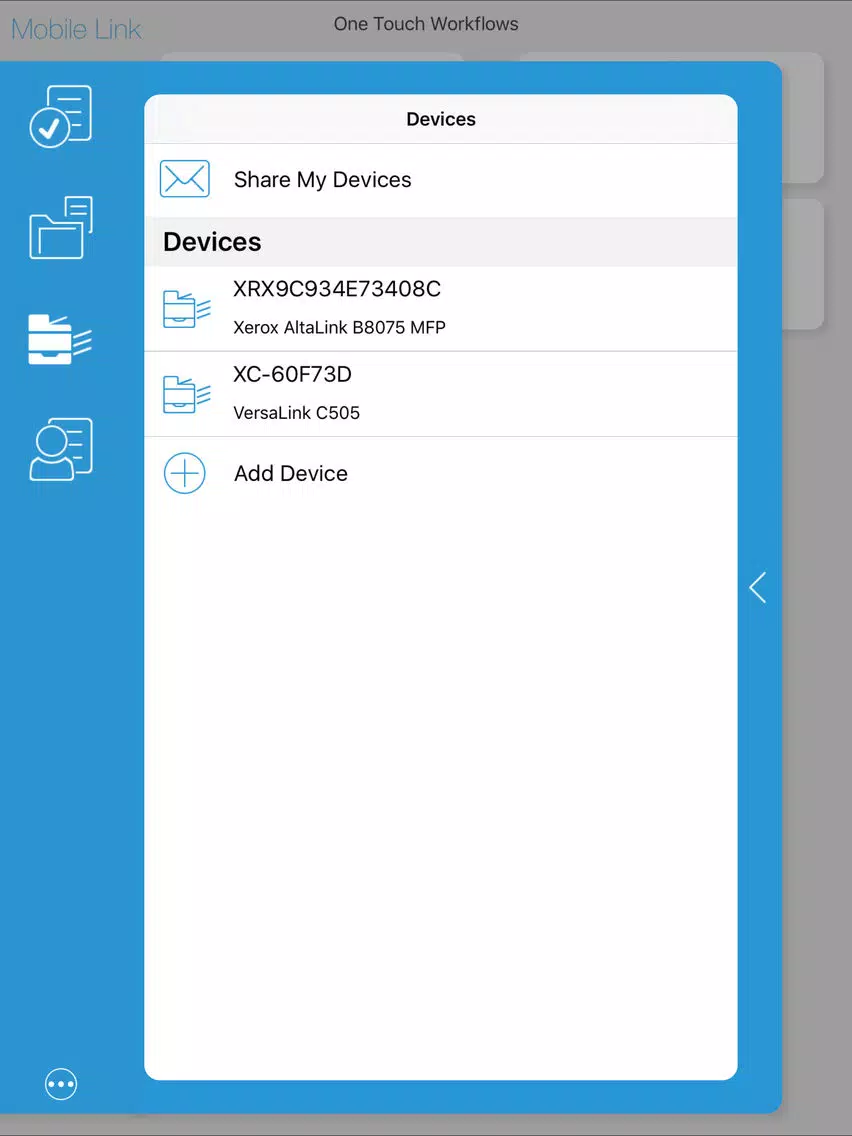Open the user contacts sidebar icon
The width and height of the screenshot is (852, 1136).
tap(61, 449)
